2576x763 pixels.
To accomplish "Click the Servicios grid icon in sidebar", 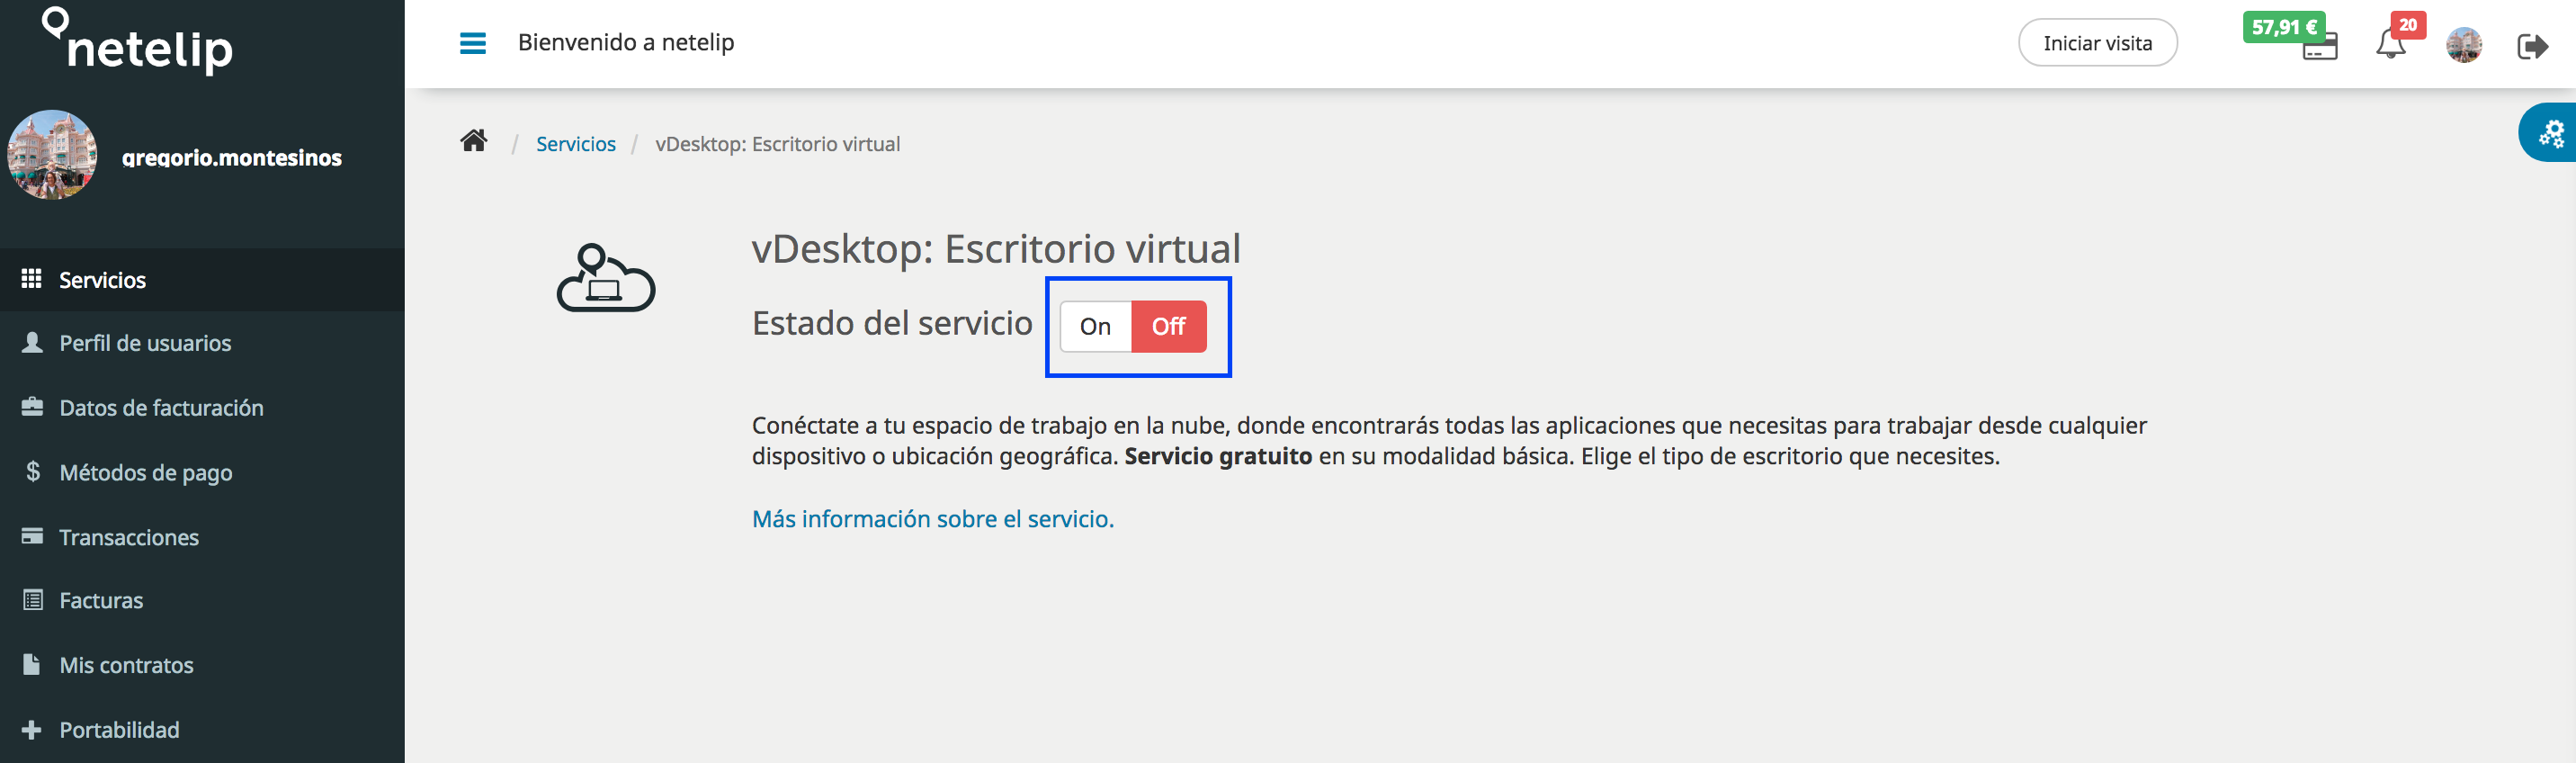I will (32, 278).
